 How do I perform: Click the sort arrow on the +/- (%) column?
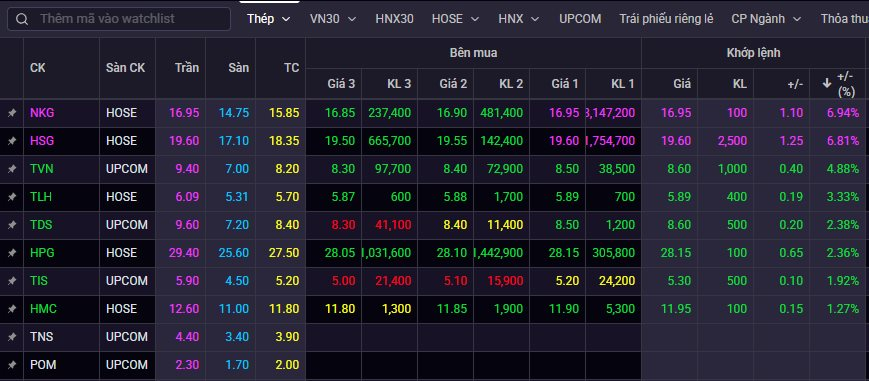coord(826,83)
